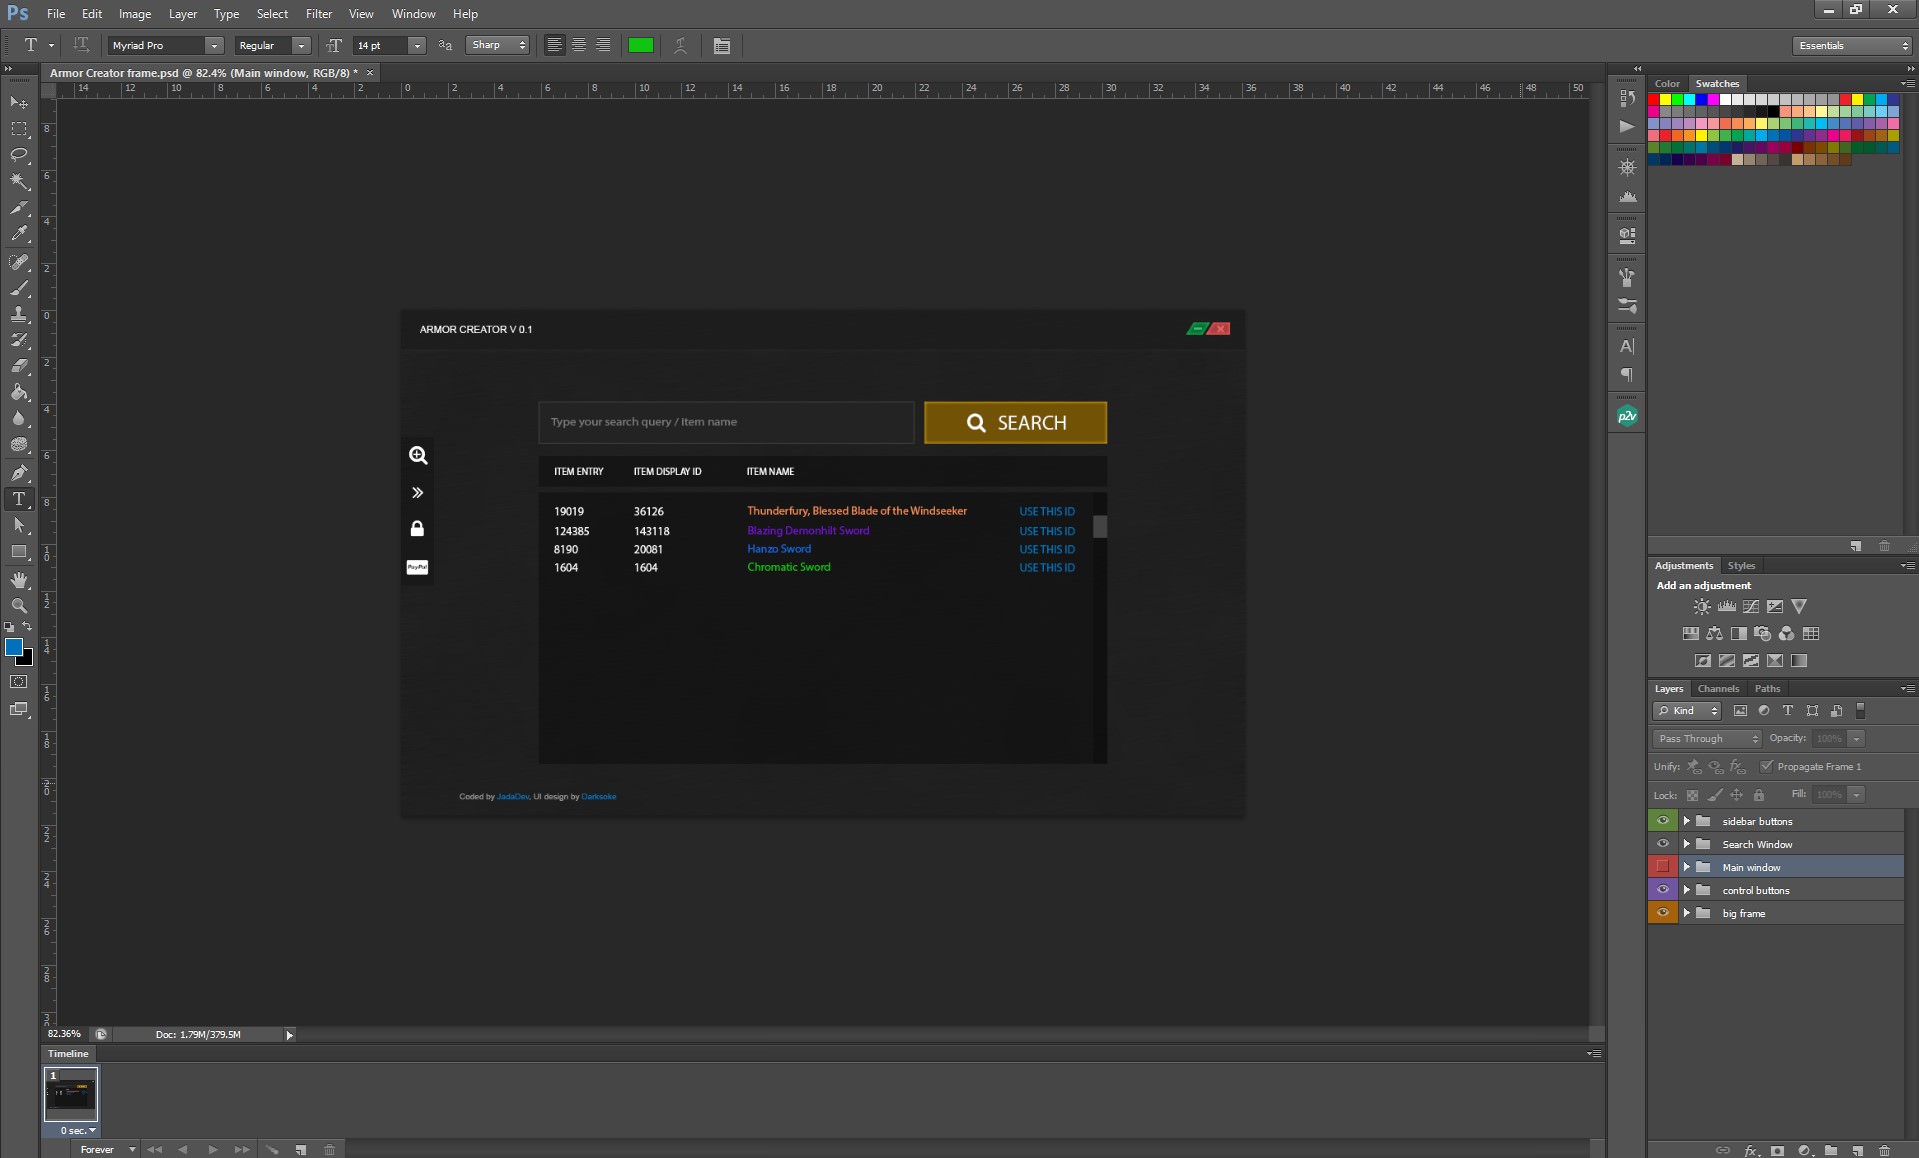This screenshot has height=1158, width=1919.
Task: Add a Curves adjustment
Action: coord(1751,606)
